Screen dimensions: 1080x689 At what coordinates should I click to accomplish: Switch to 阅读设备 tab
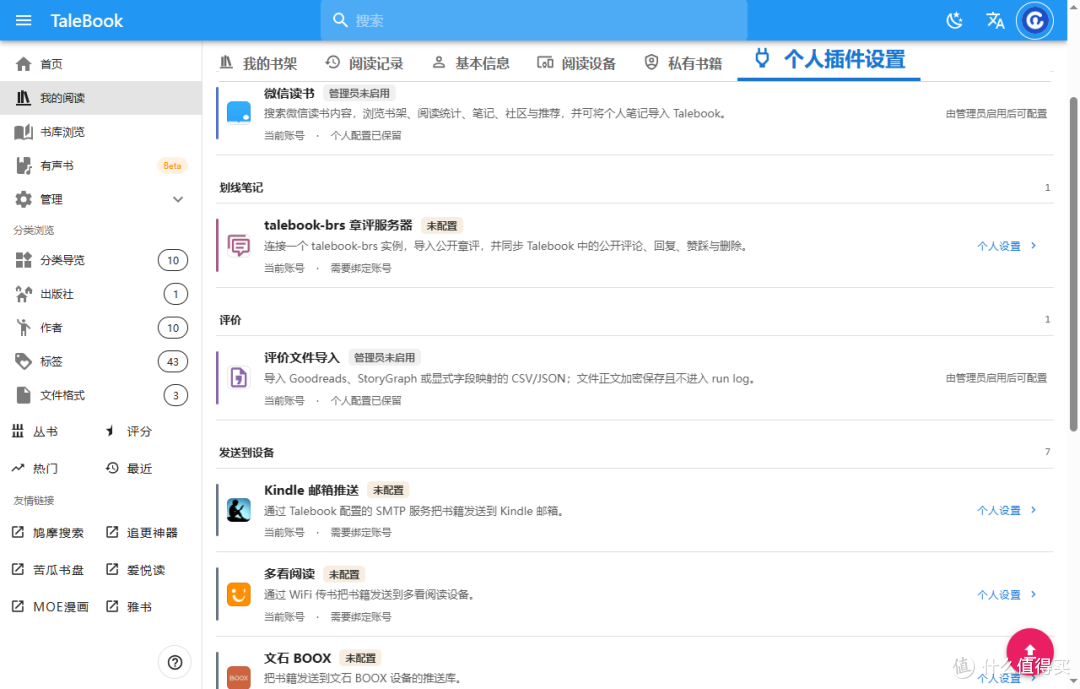577,63
